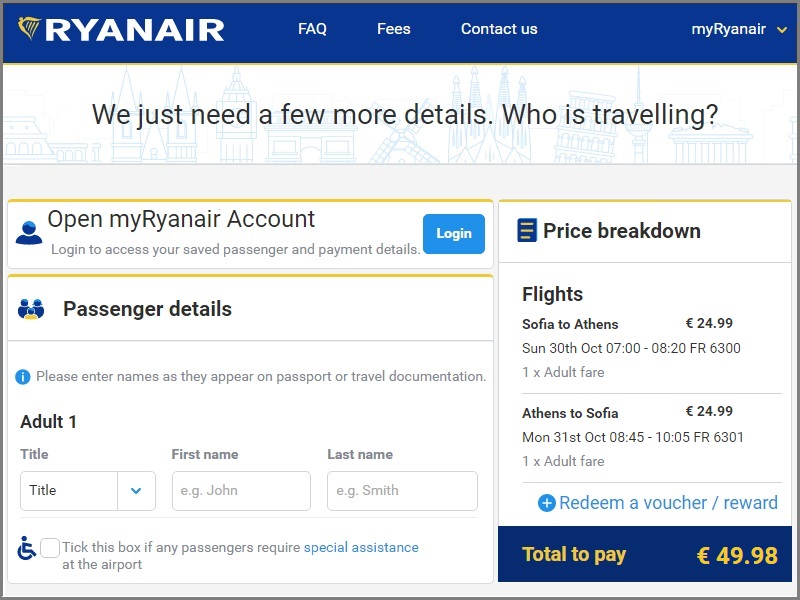
Task: Focus the First name input field
Action: 241,491
